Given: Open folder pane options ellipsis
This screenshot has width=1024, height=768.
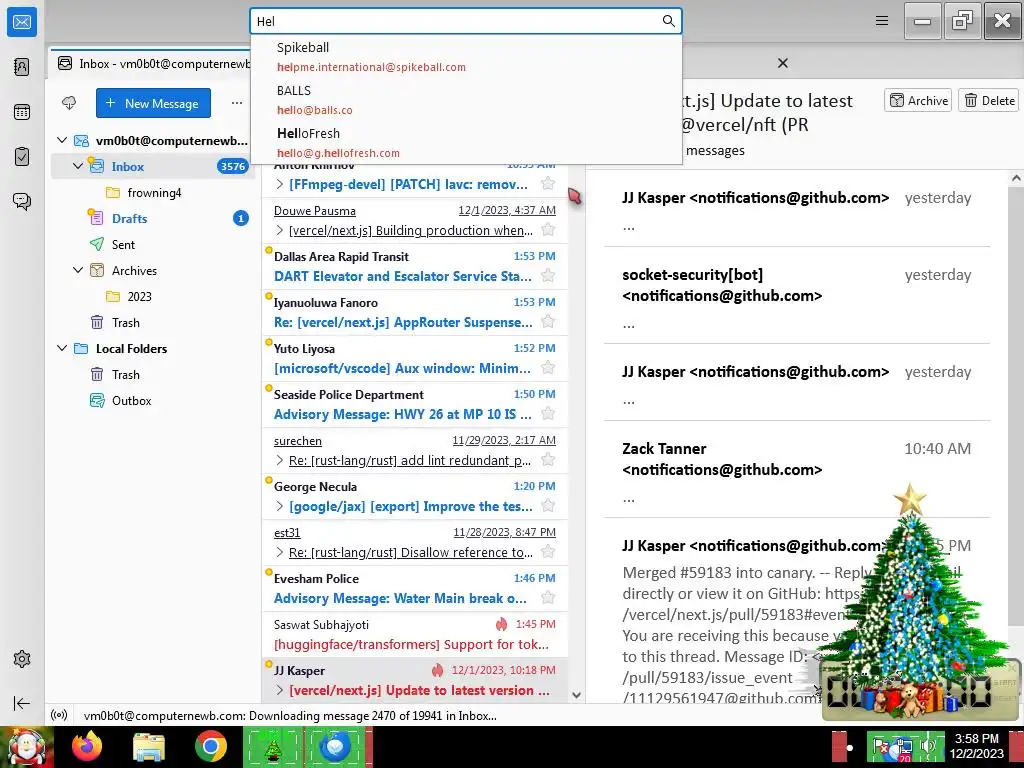Looking at the screenshot, I should [x=236, y=103].
